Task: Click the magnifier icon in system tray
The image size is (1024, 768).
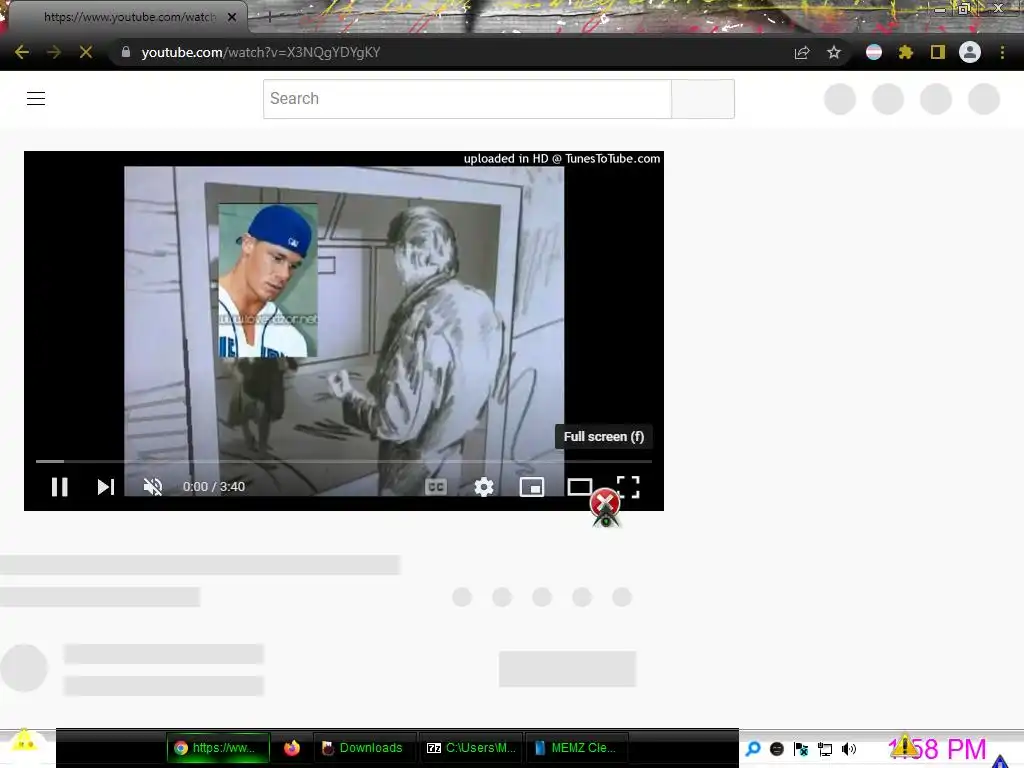Action: click(x=753, y=749)
